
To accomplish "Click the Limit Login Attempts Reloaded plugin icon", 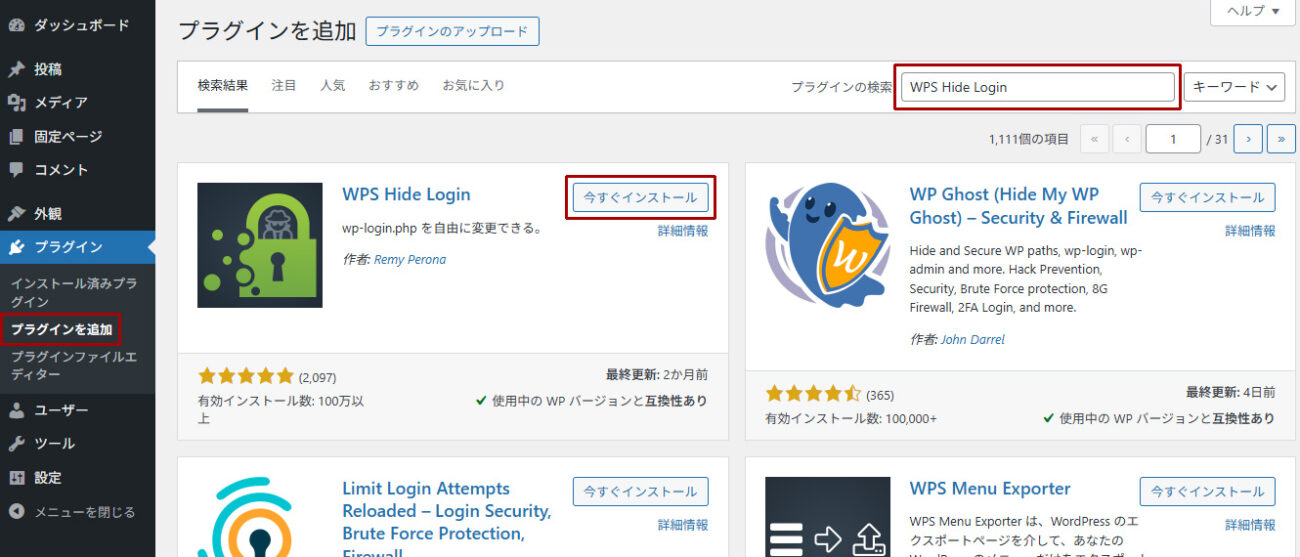I will click(x=260, y=517).
